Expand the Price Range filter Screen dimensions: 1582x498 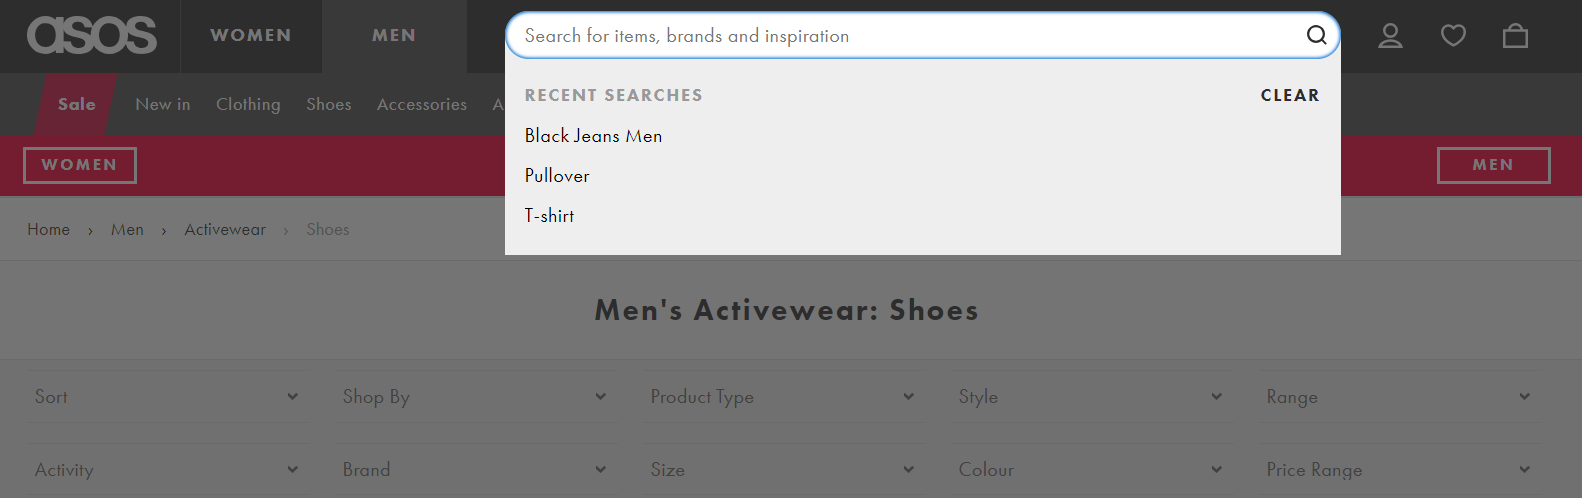(x=1399, y=470)
